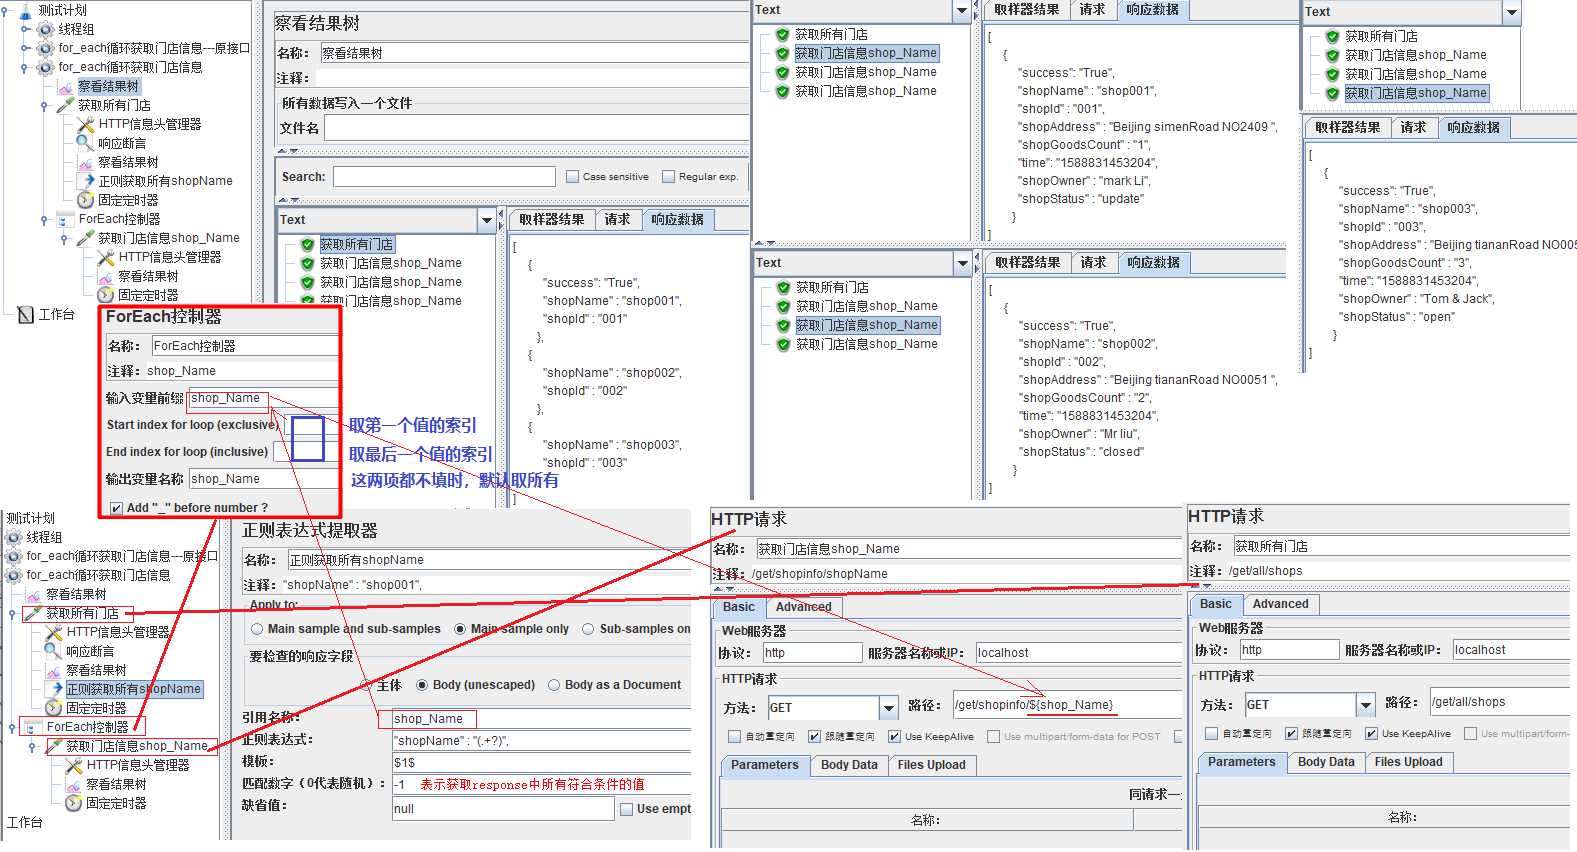Viewport: 1577px width, 852px height.
Task: Select Main sample and sub-samples radio
Action: (x=257, y=629)
